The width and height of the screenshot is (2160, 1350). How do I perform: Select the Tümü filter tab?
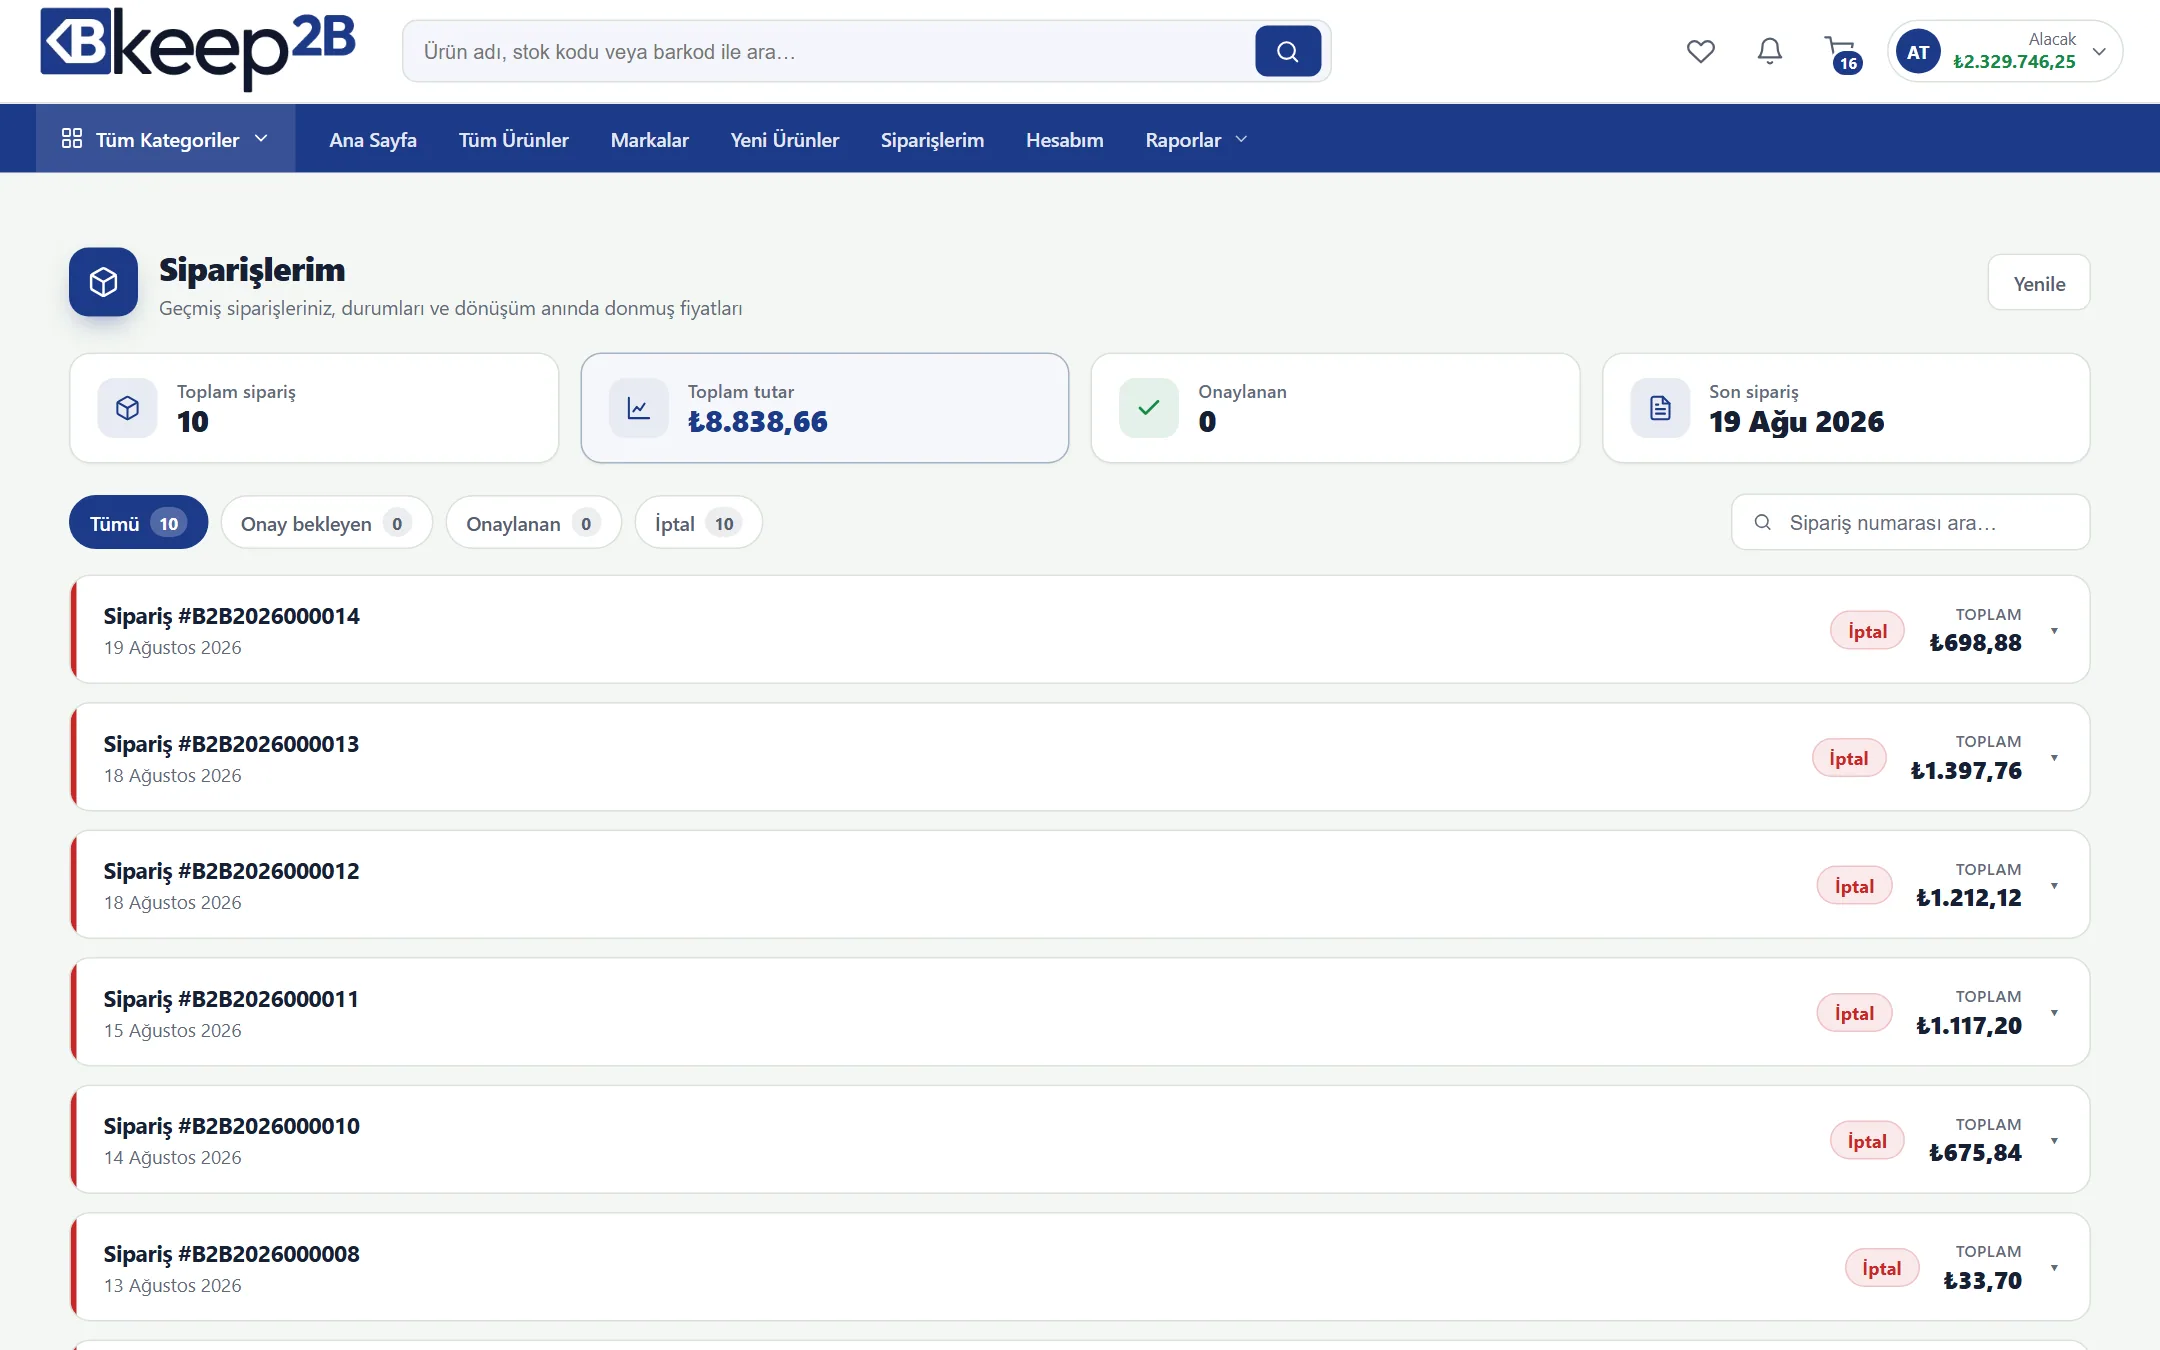pyautogui.click(x=138, y=523)
